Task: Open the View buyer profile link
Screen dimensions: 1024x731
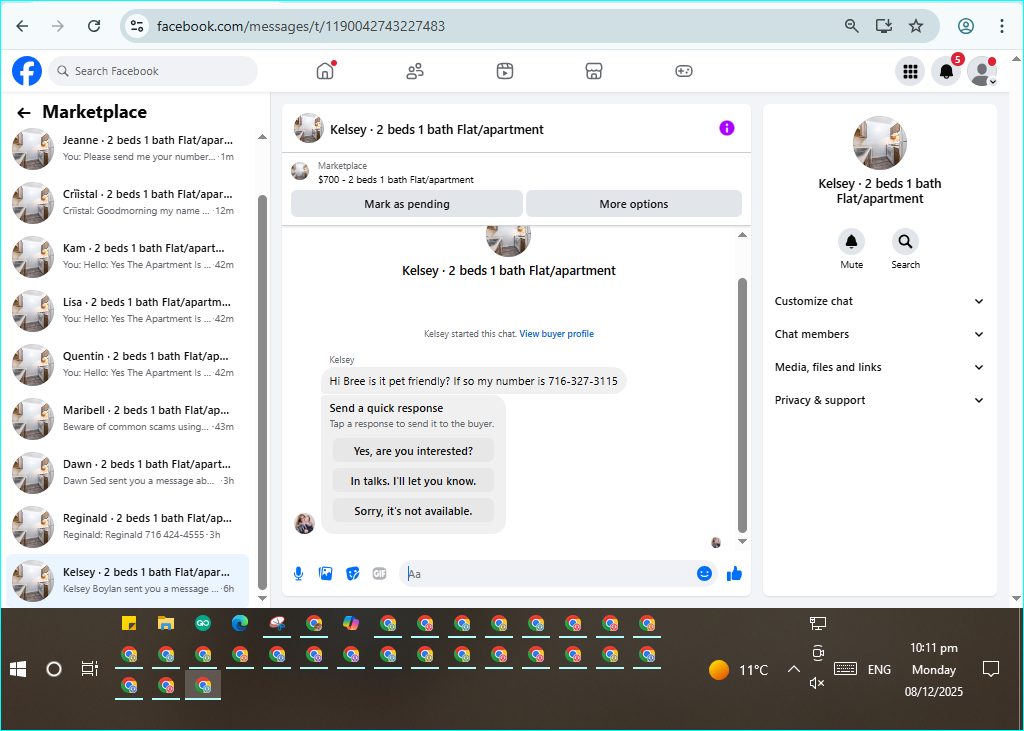Action: 556,334
